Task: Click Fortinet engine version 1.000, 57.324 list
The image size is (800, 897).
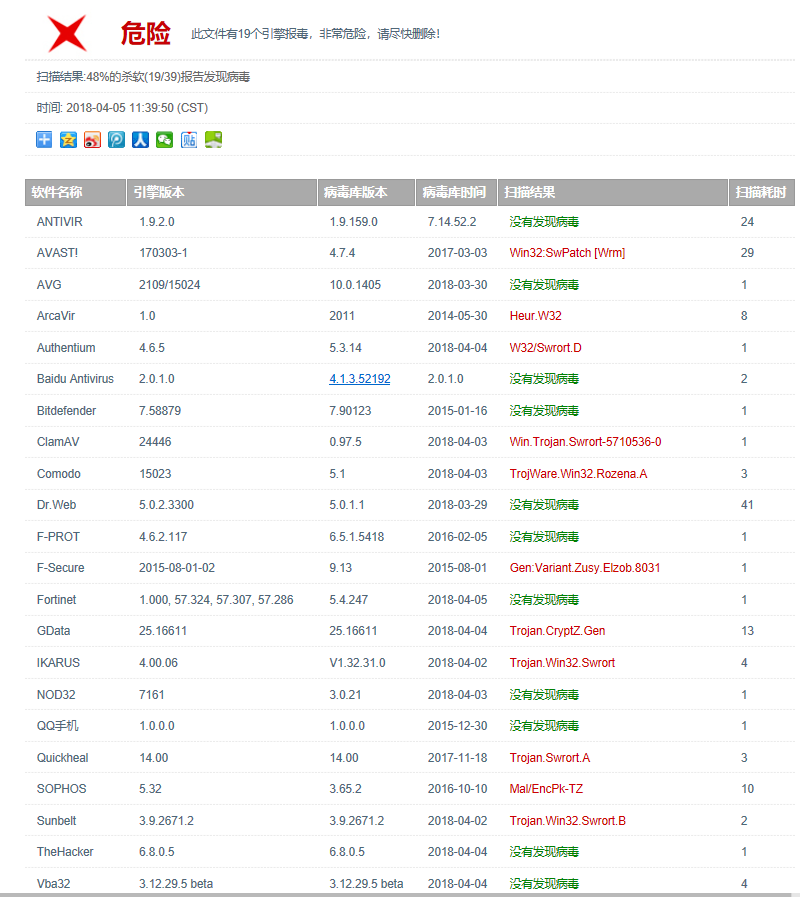Action: point(216,600)
